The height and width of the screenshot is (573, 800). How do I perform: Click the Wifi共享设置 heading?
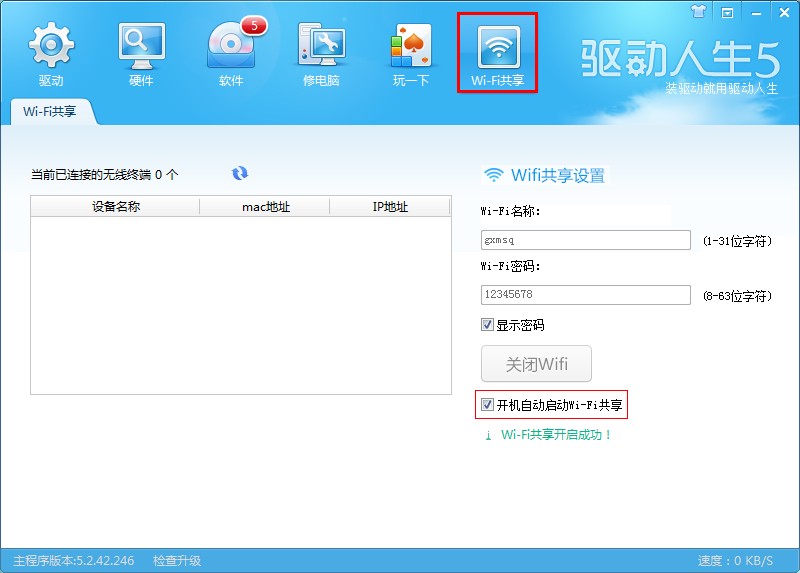558,175
